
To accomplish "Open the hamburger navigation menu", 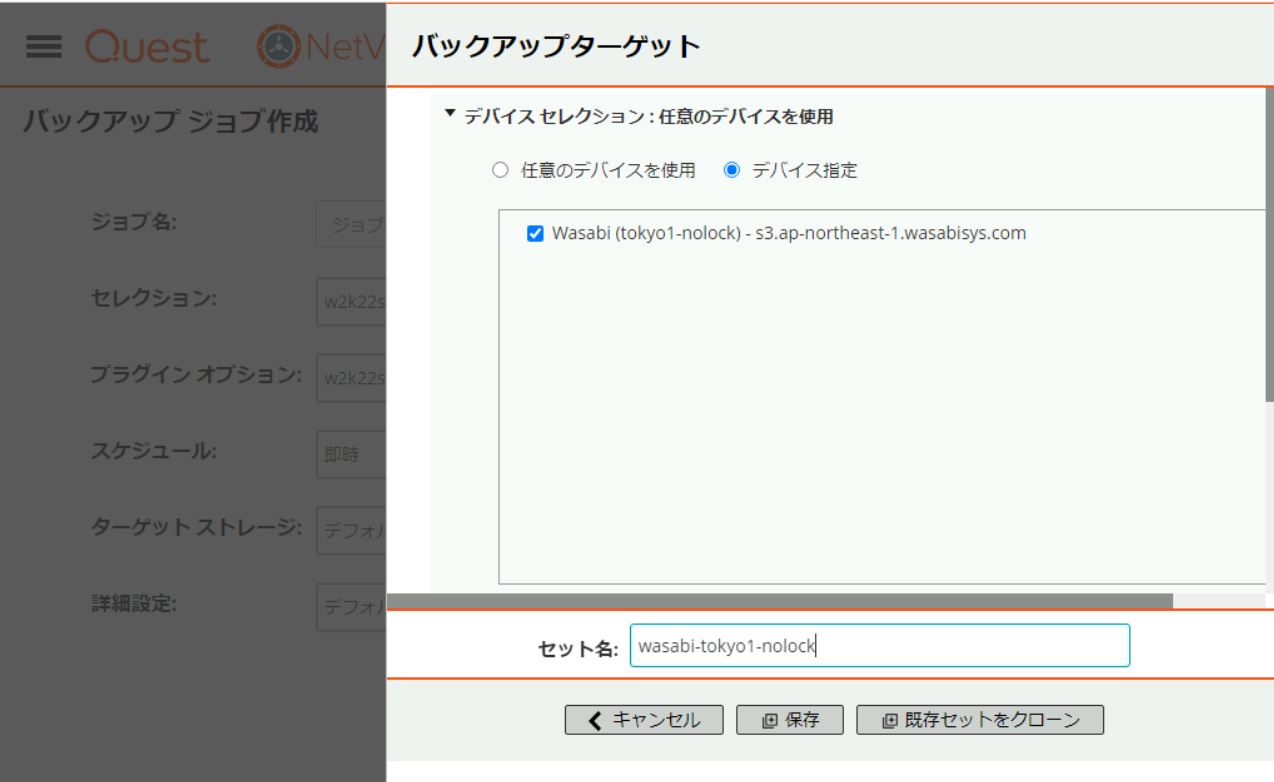I will [44, 47].
